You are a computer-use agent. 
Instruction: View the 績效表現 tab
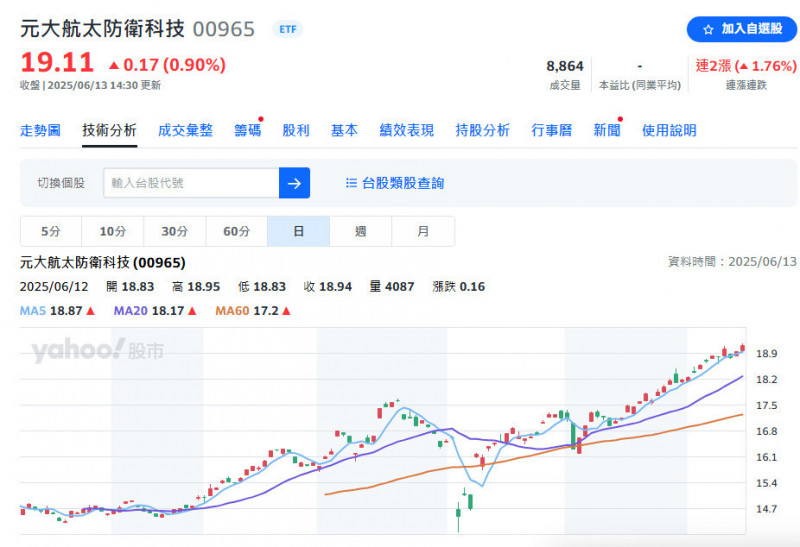click(407, 130)
